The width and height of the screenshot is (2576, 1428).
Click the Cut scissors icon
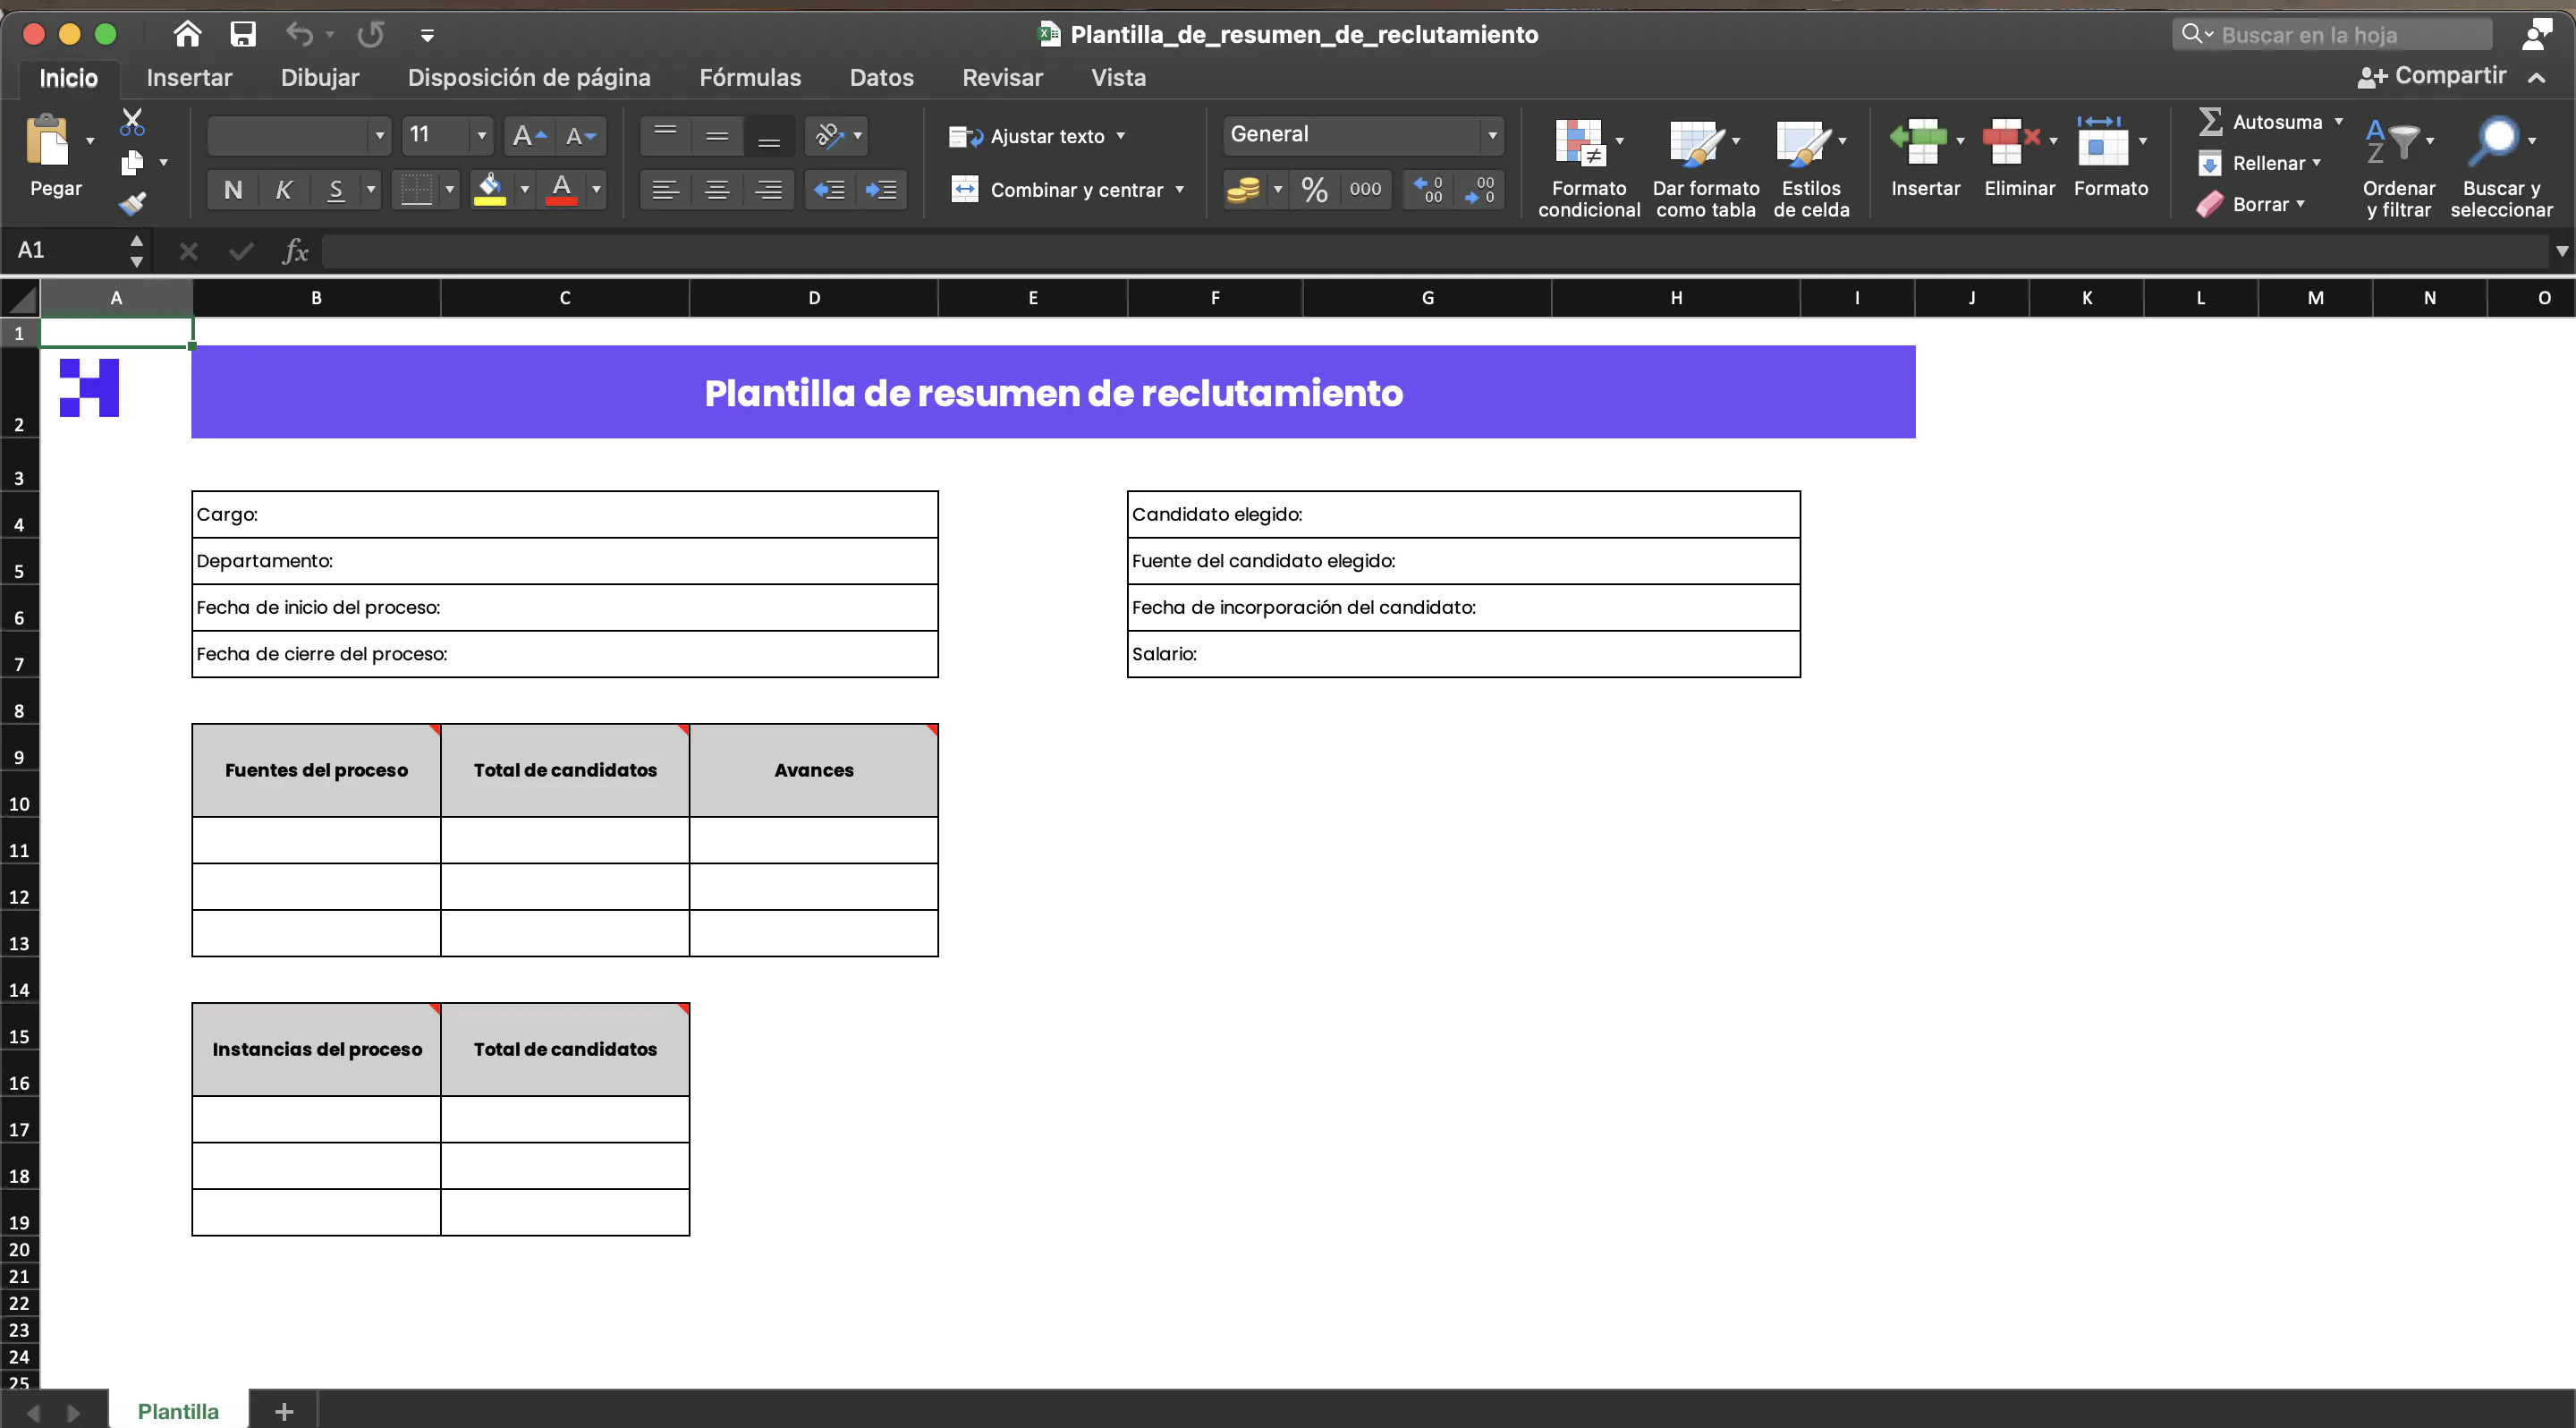[x=132, y=122]
